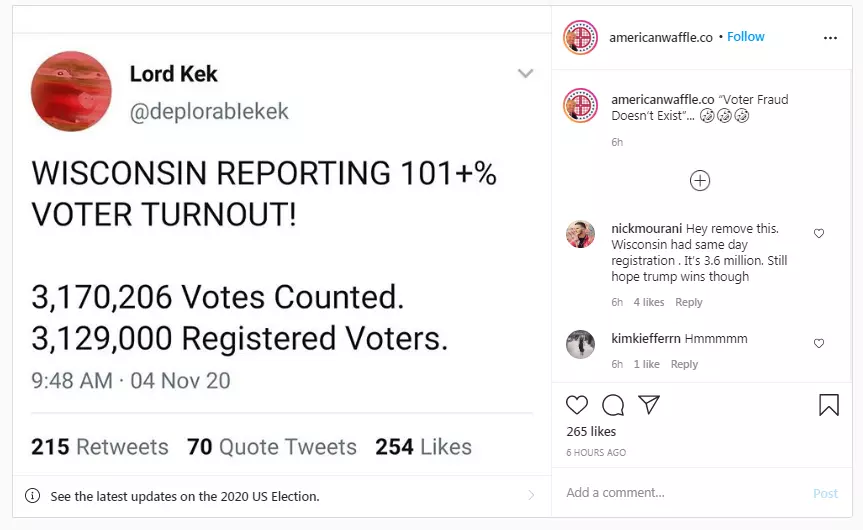Open the 2020 US Election updates arrow
Screen dimensions: 863x530
[531, 495]
